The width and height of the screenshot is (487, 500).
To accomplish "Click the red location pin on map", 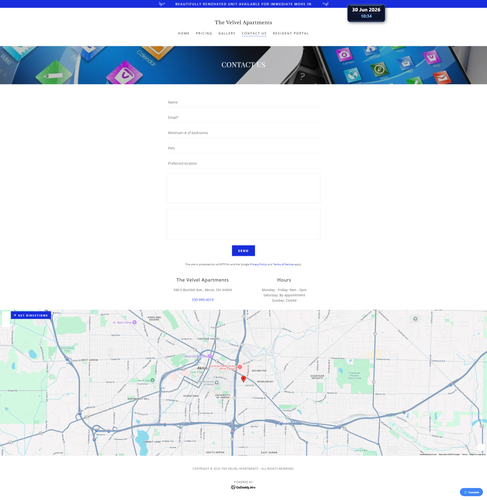I will tap(243, 379).
